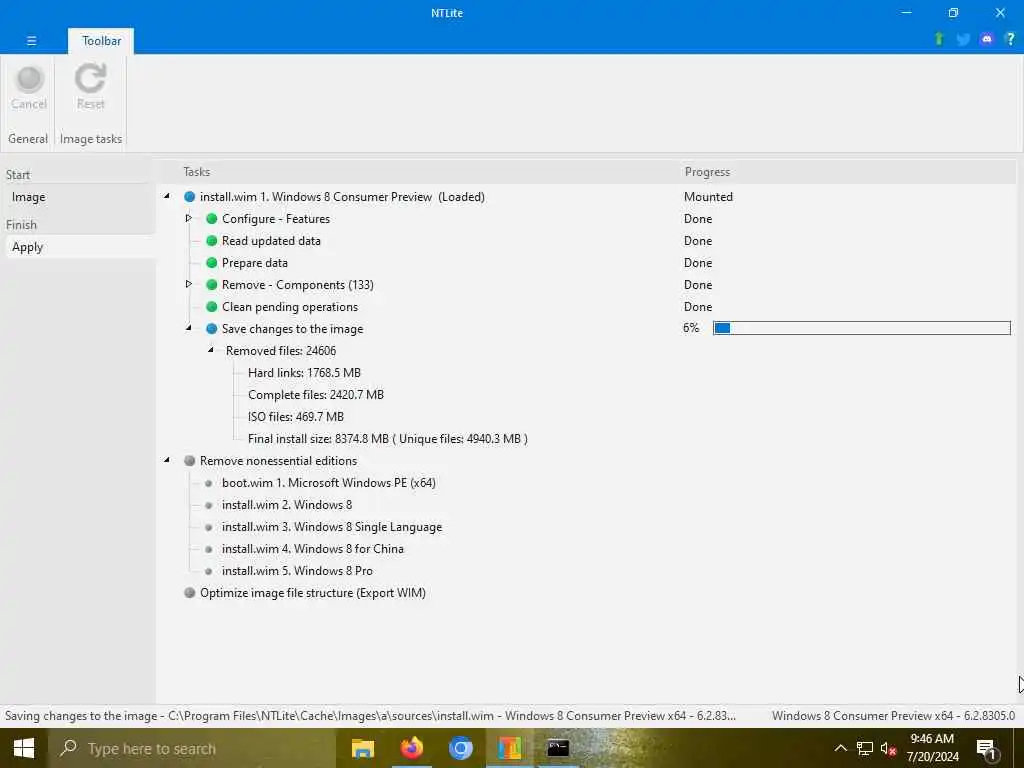Click the green update arrow icon
This screenshot has width=1024, height=768.
click(x=939, y=39)
